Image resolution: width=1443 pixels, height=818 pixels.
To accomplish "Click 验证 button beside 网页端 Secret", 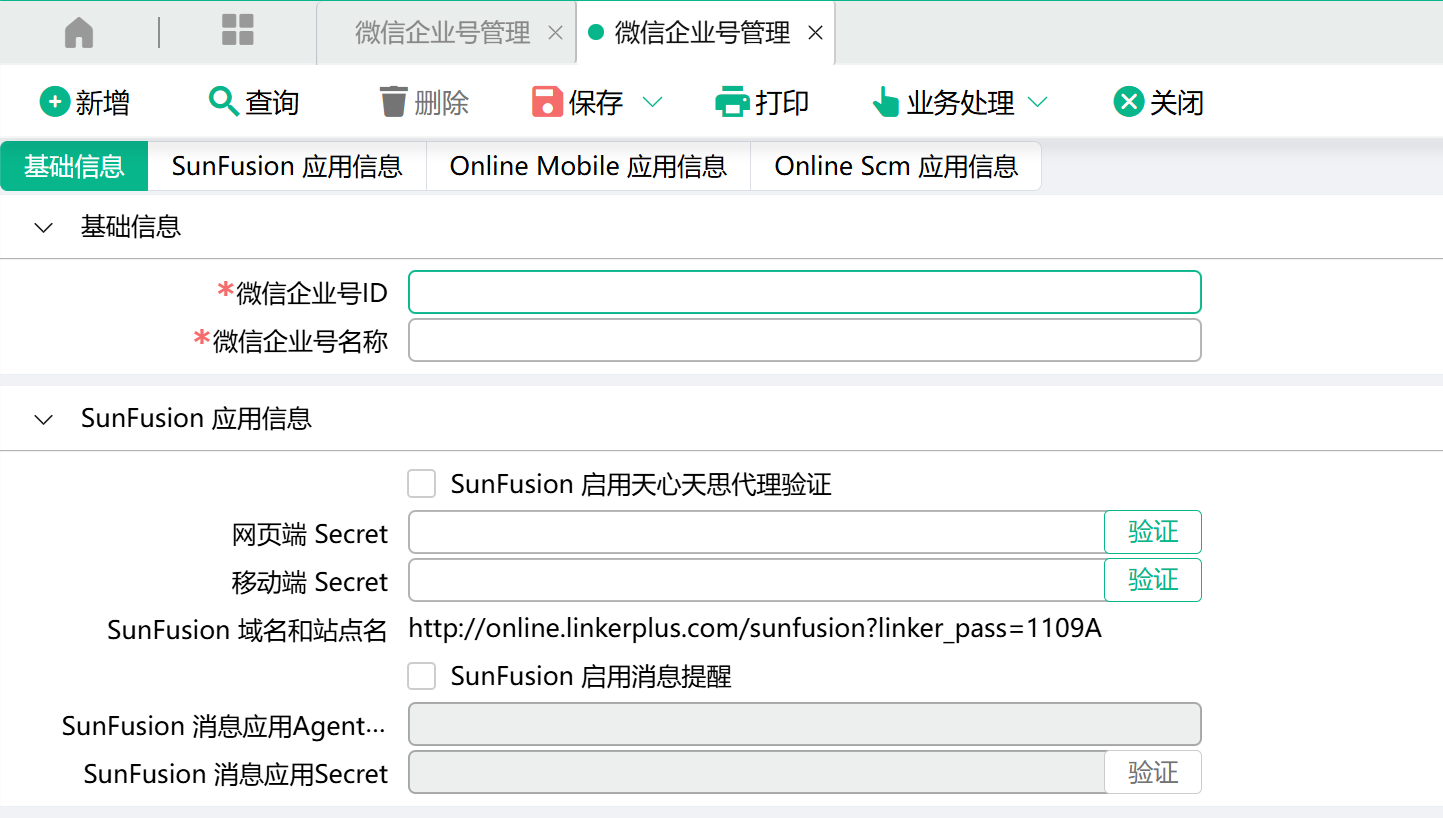I will point(1152,532).
